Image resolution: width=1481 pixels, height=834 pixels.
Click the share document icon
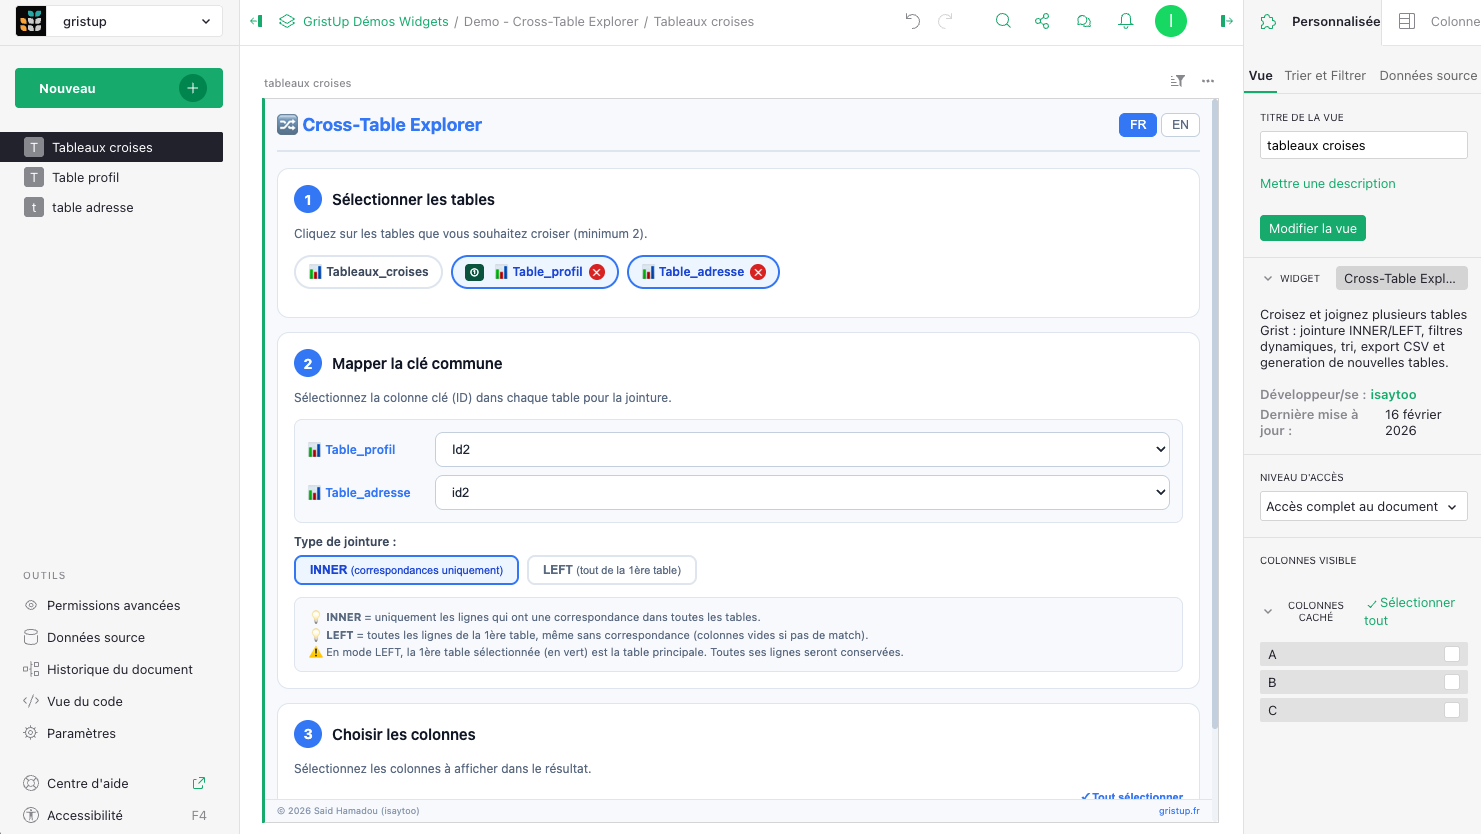click(1042, 21)
